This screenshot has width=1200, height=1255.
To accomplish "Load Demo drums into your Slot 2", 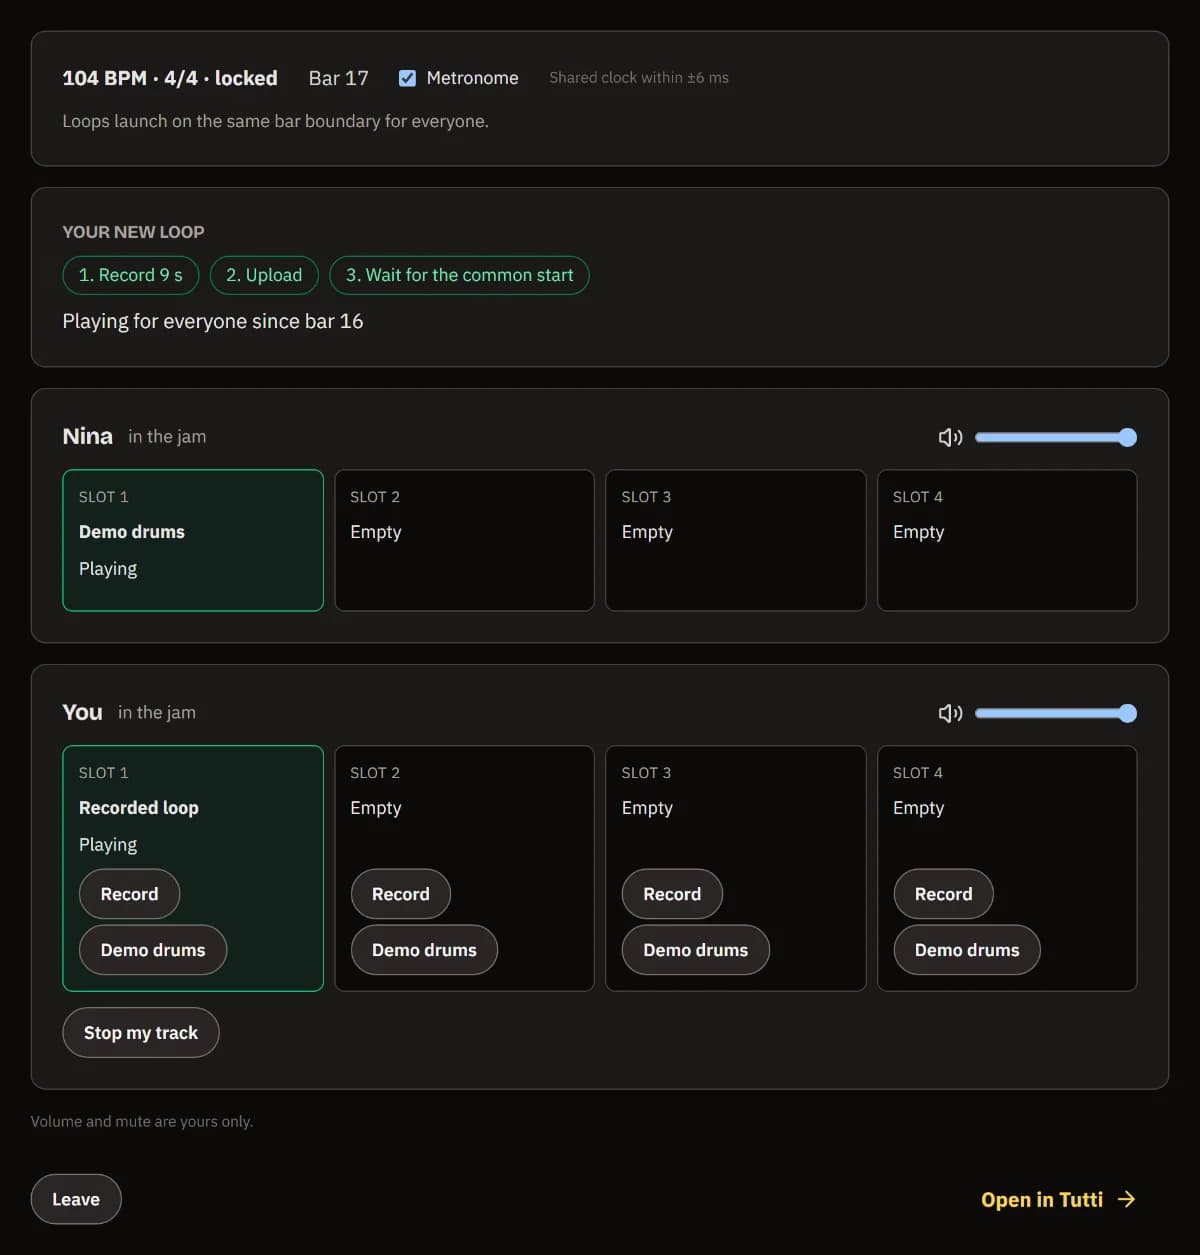I will click(x=424, y=950).
